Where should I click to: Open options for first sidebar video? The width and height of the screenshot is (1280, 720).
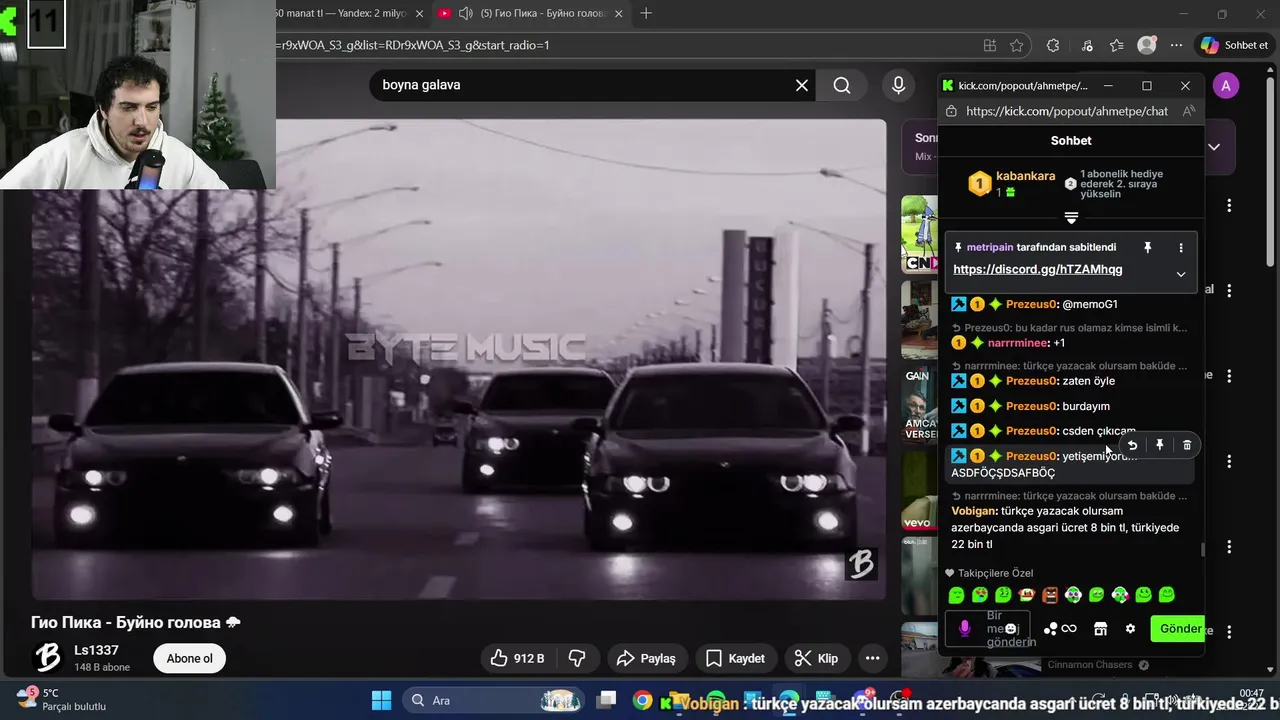click(1229, 205)
